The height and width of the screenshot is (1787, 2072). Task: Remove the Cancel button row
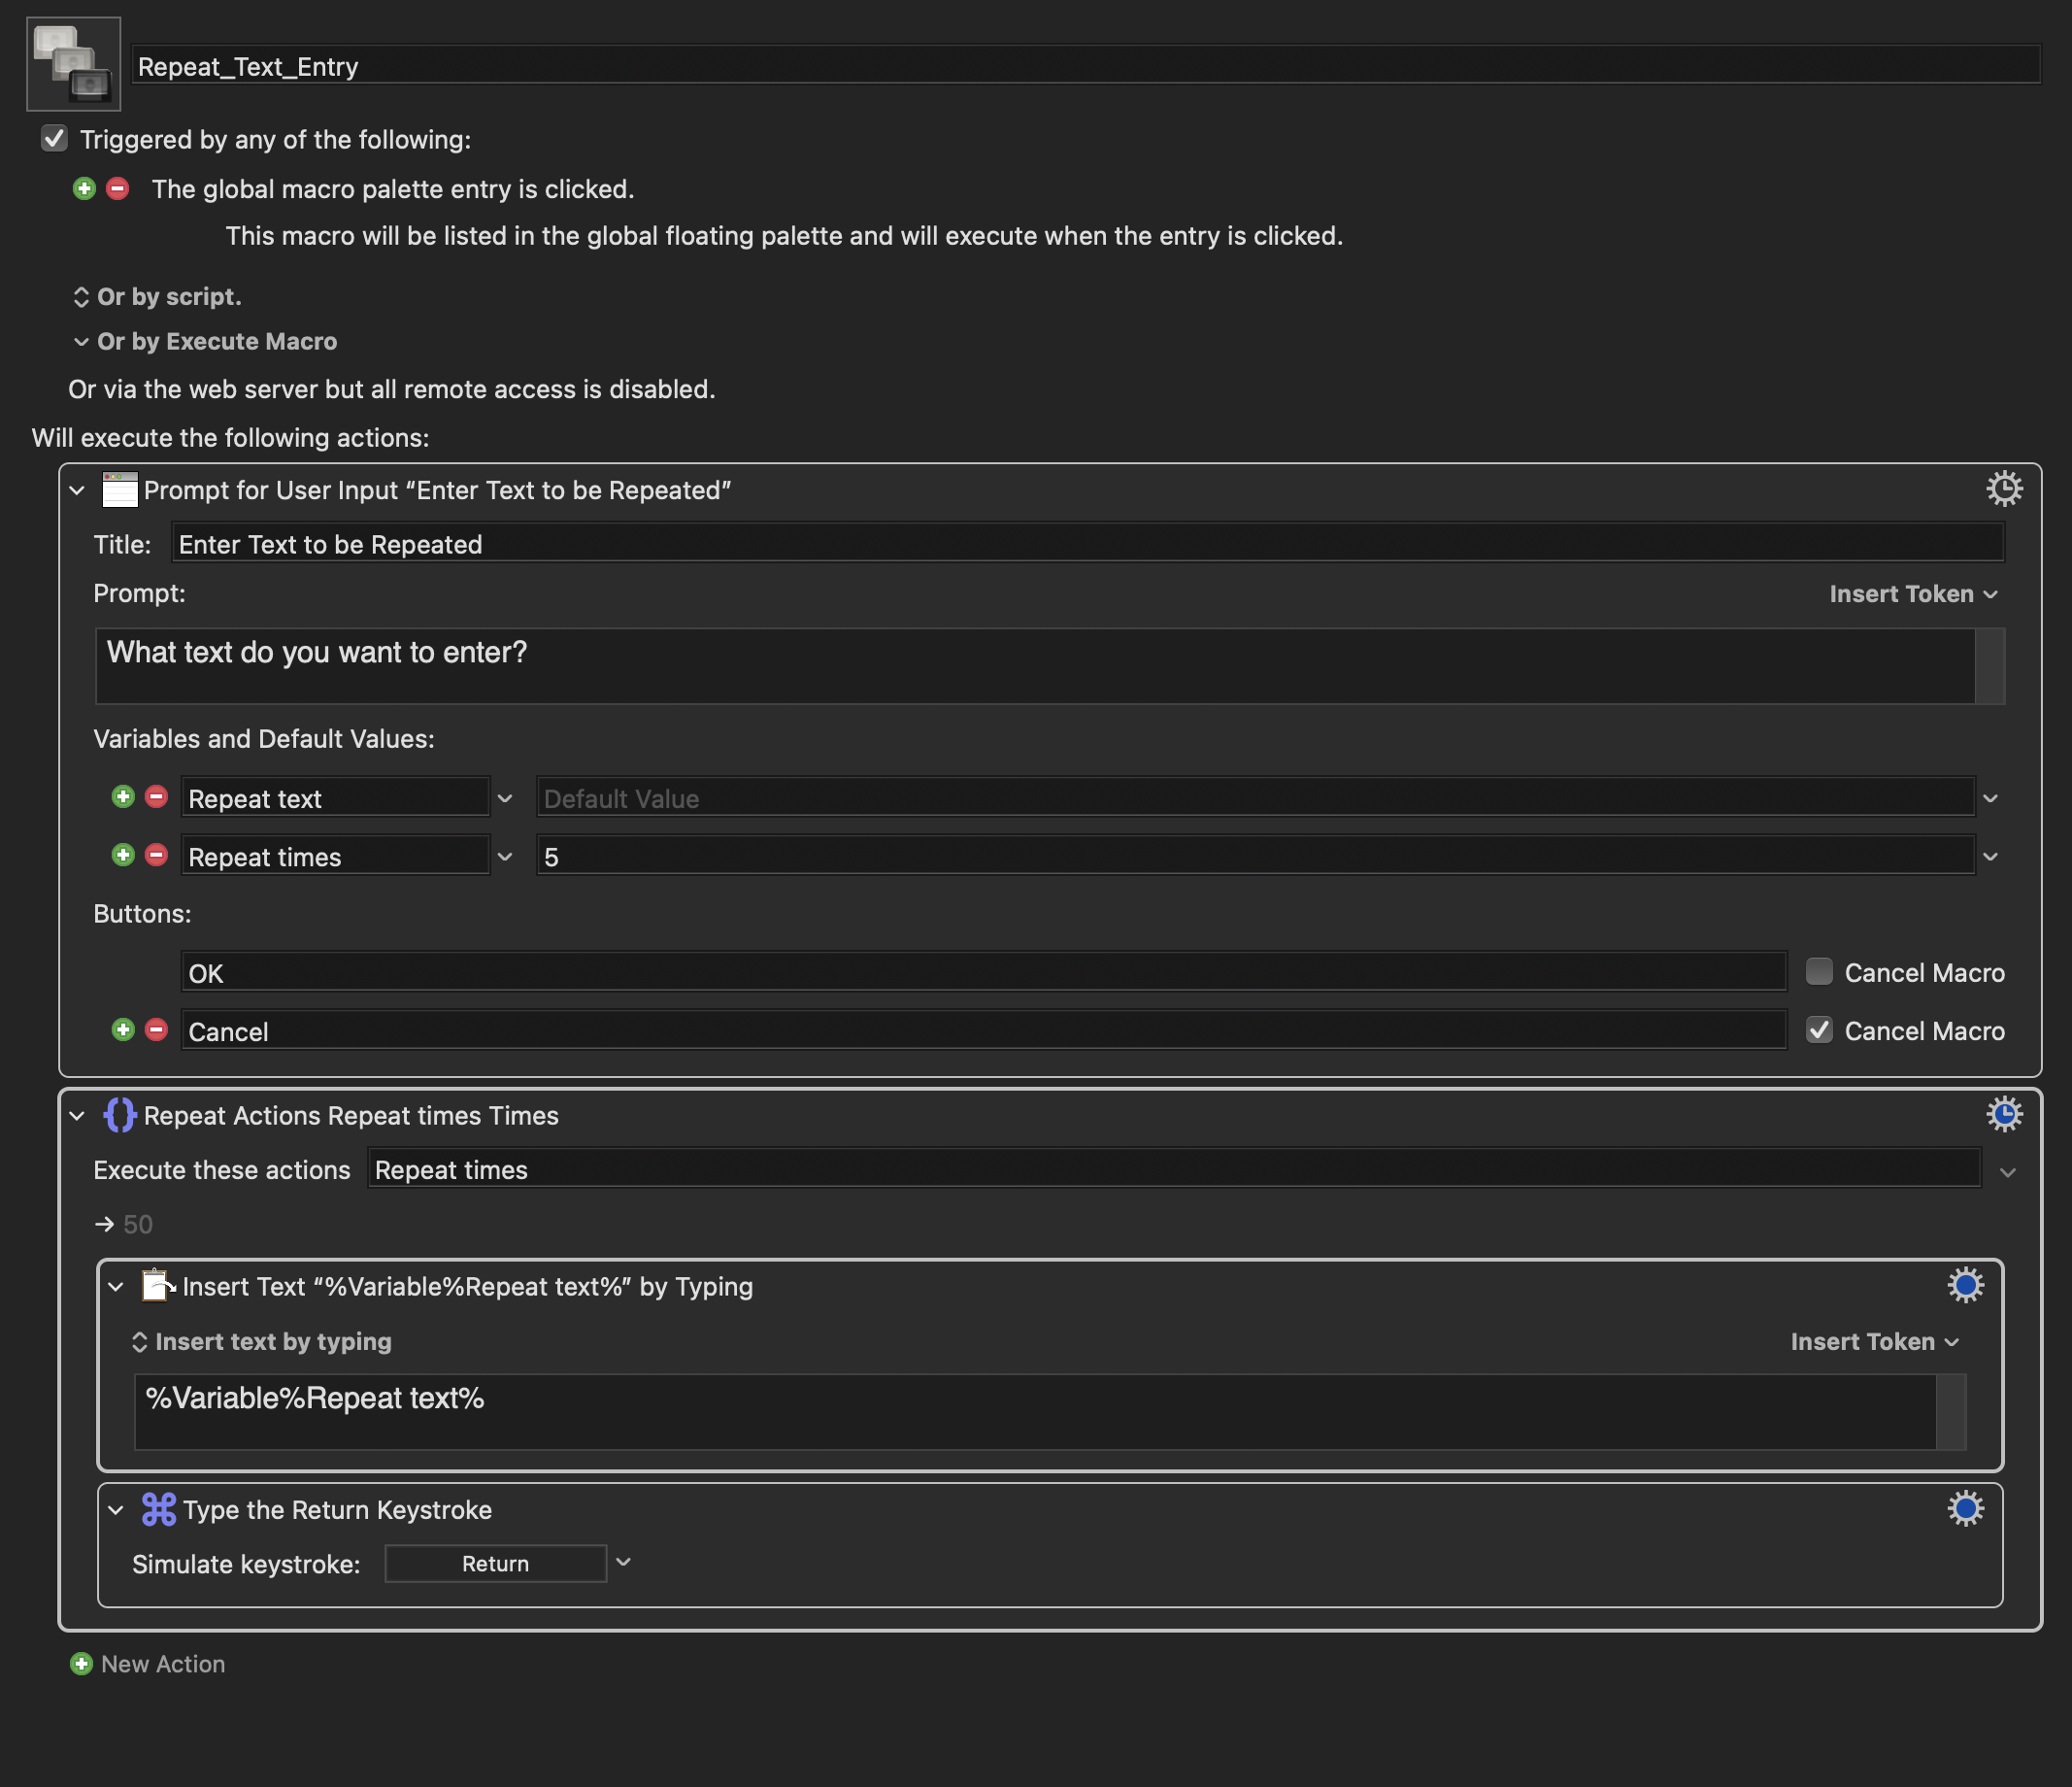click(156, 1030)
